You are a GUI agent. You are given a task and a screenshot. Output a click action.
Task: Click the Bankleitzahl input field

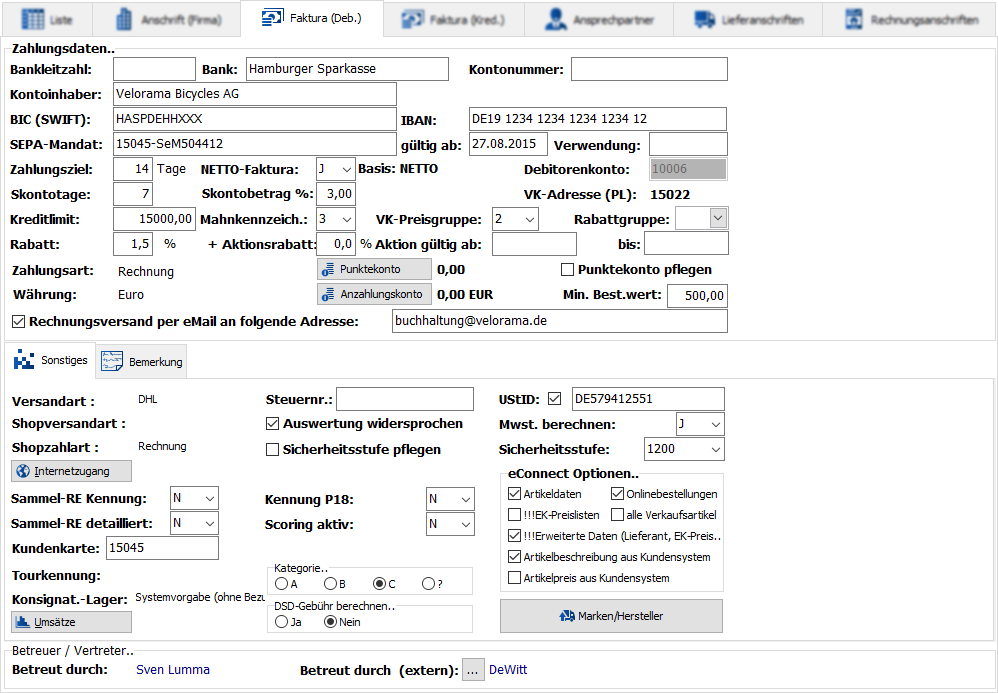tap(155, 69)
